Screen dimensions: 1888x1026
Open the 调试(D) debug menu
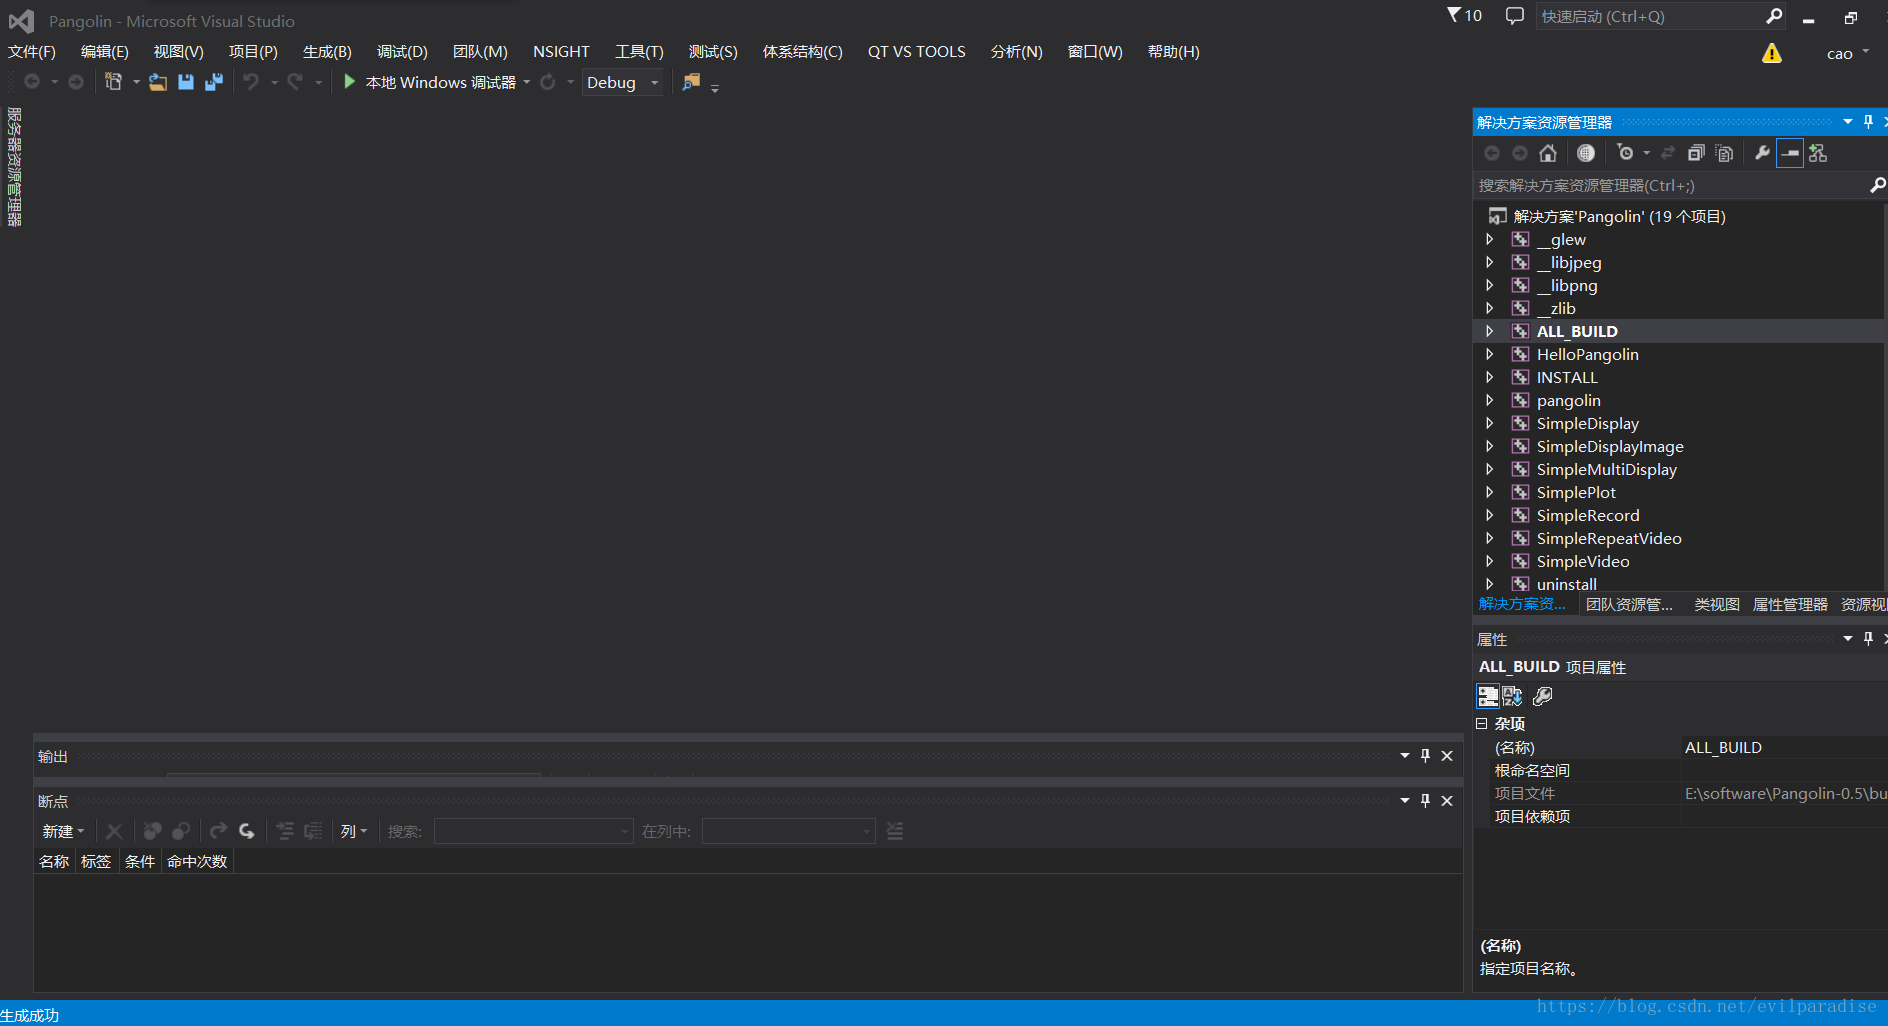(402, 51)
